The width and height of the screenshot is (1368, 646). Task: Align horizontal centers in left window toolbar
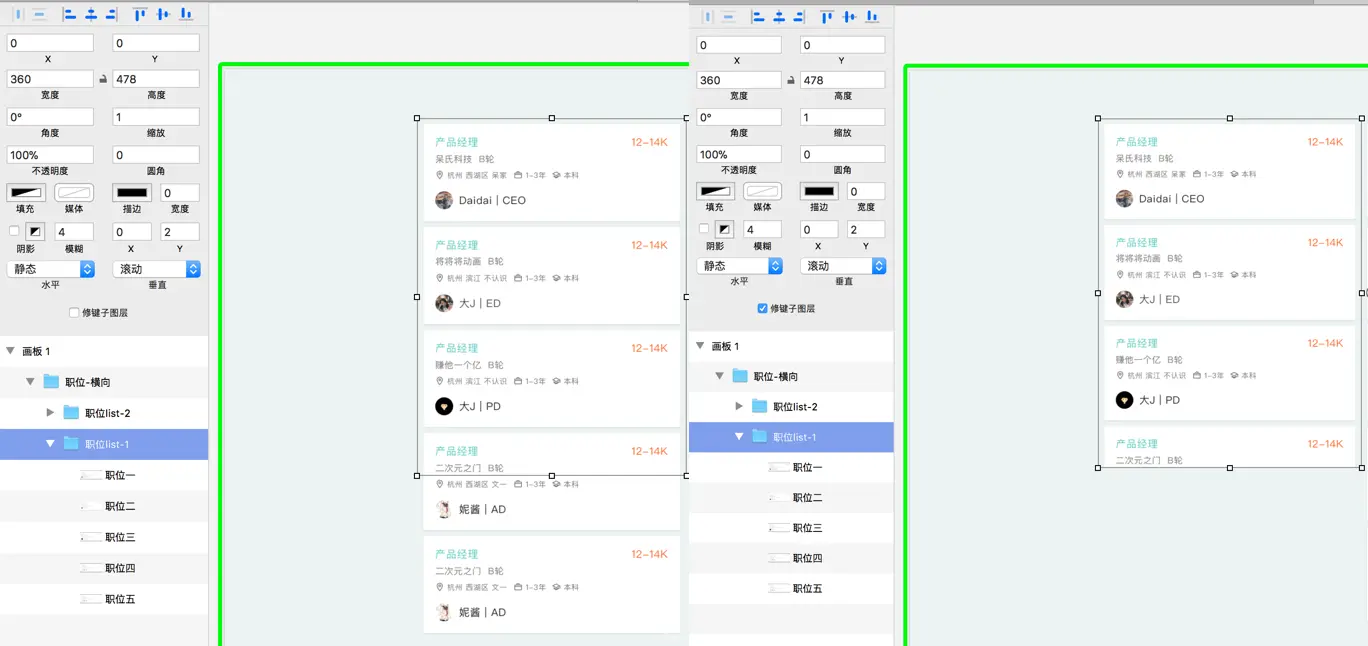click(x=91, y=15)
